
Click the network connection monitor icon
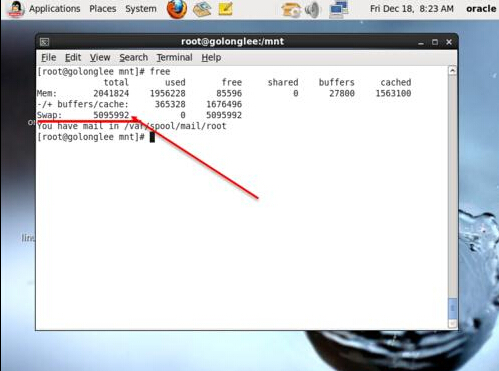tap(338, 9)
